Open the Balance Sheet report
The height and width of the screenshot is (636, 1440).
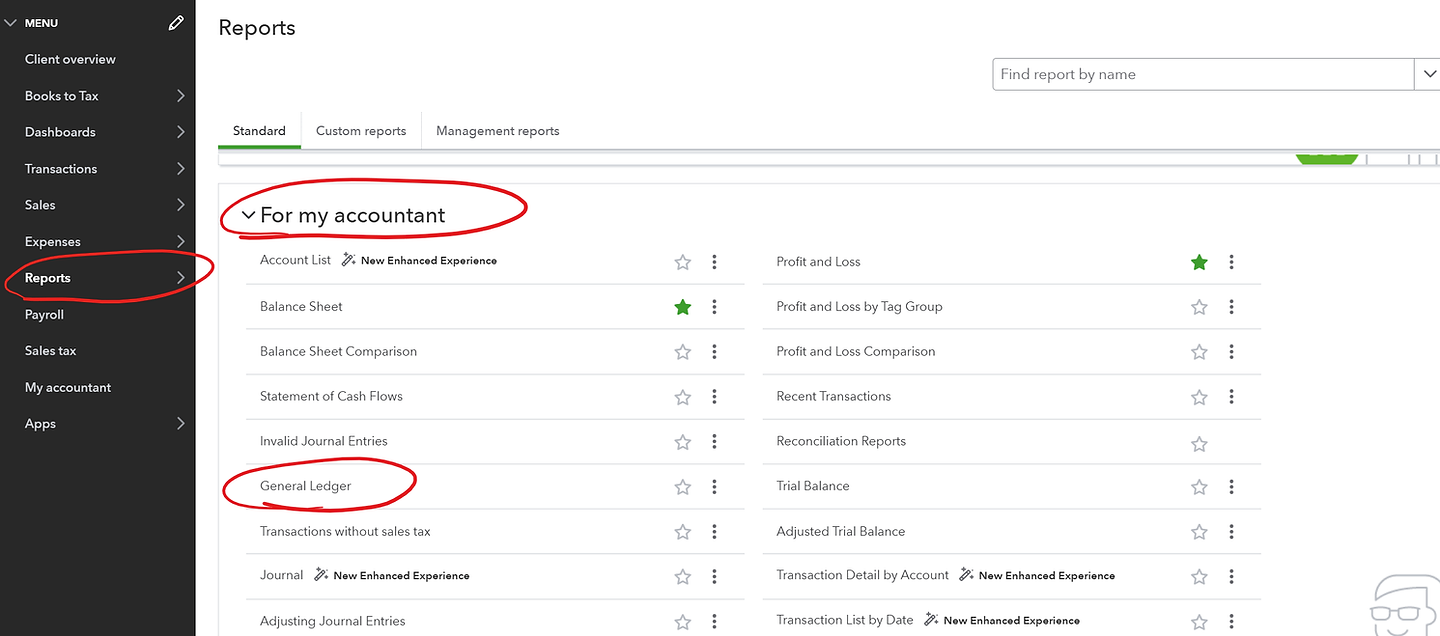(x=301, y=307)
